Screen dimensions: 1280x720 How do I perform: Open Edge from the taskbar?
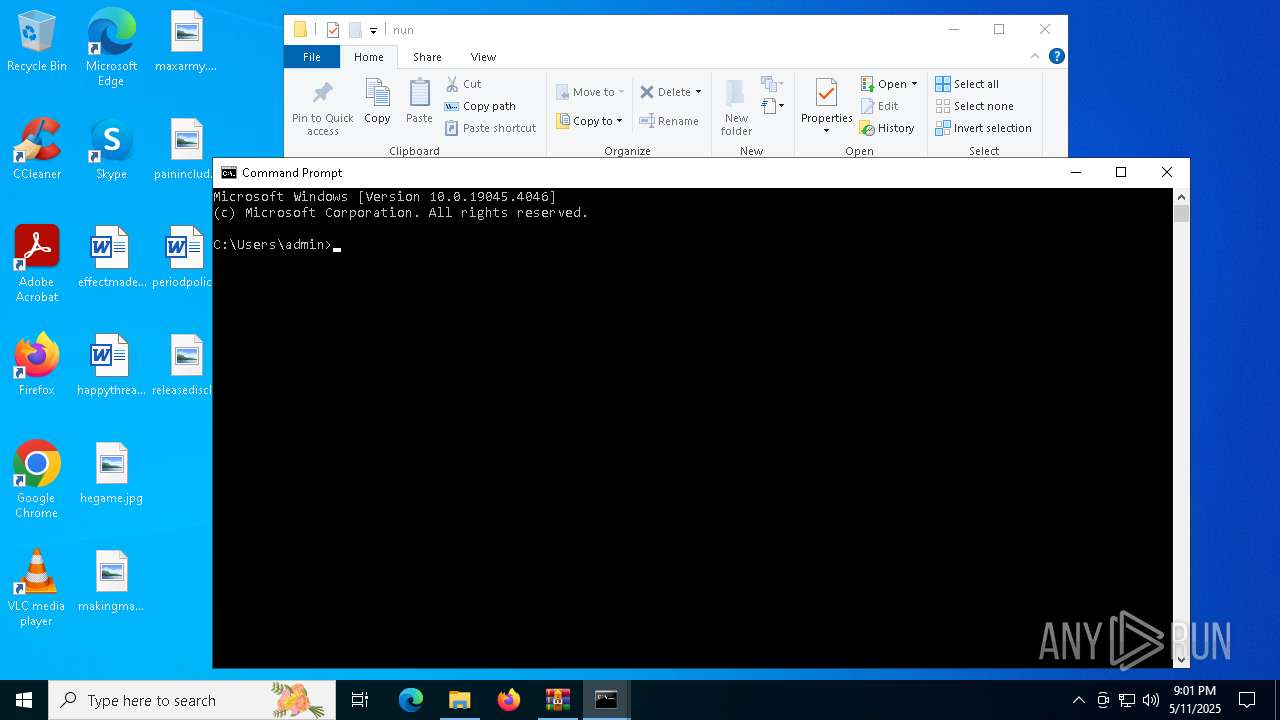point(411,700)
